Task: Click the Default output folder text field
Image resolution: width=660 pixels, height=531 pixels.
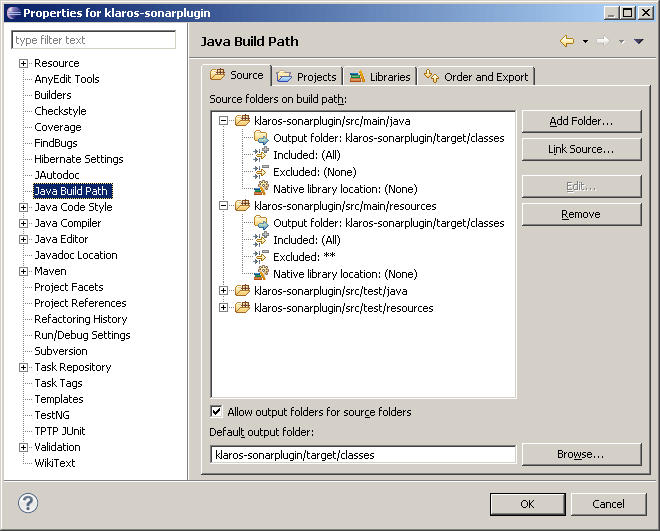Action: pos(363,454)
